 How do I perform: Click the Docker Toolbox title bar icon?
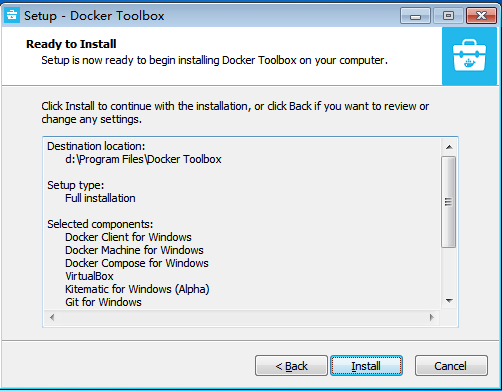tap(12, 15)
